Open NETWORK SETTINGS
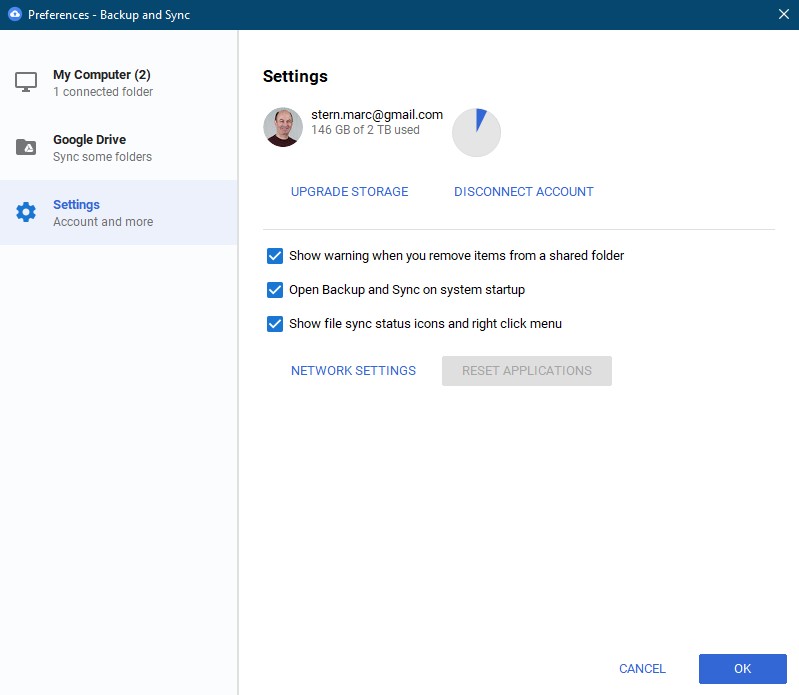This screenshot has height=695, width=799. pyautogui.click(x=354, y=370)
